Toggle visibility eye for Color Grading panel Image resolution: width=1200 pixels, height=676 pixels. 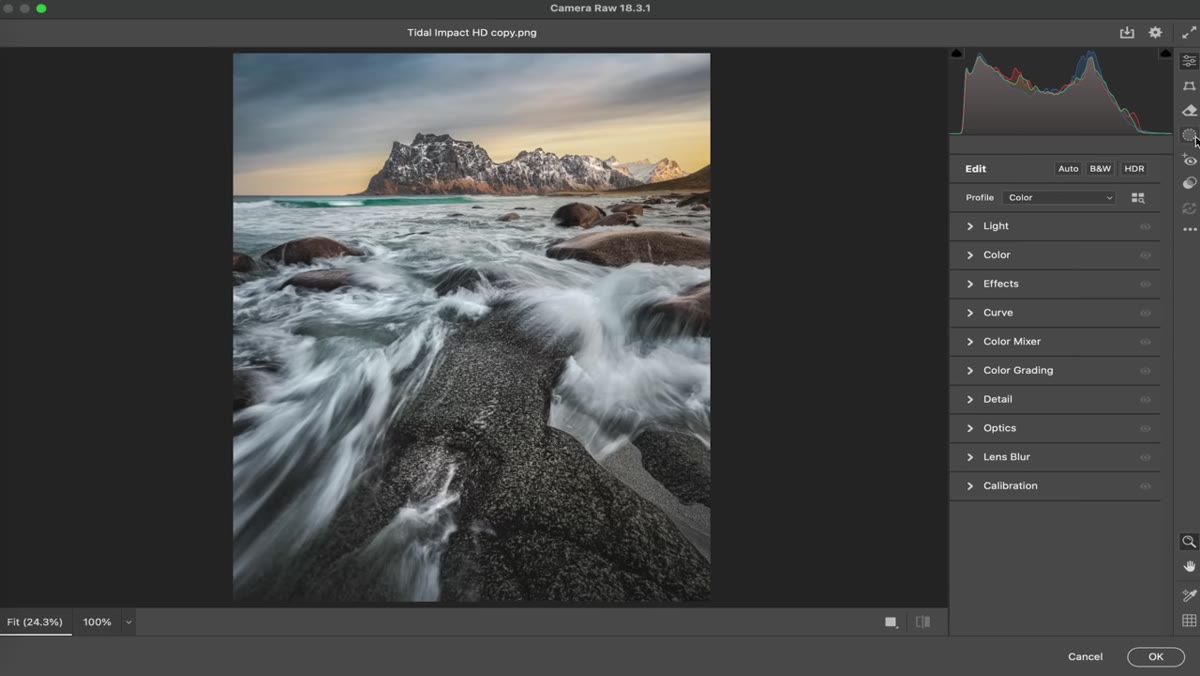point(1145,371)
